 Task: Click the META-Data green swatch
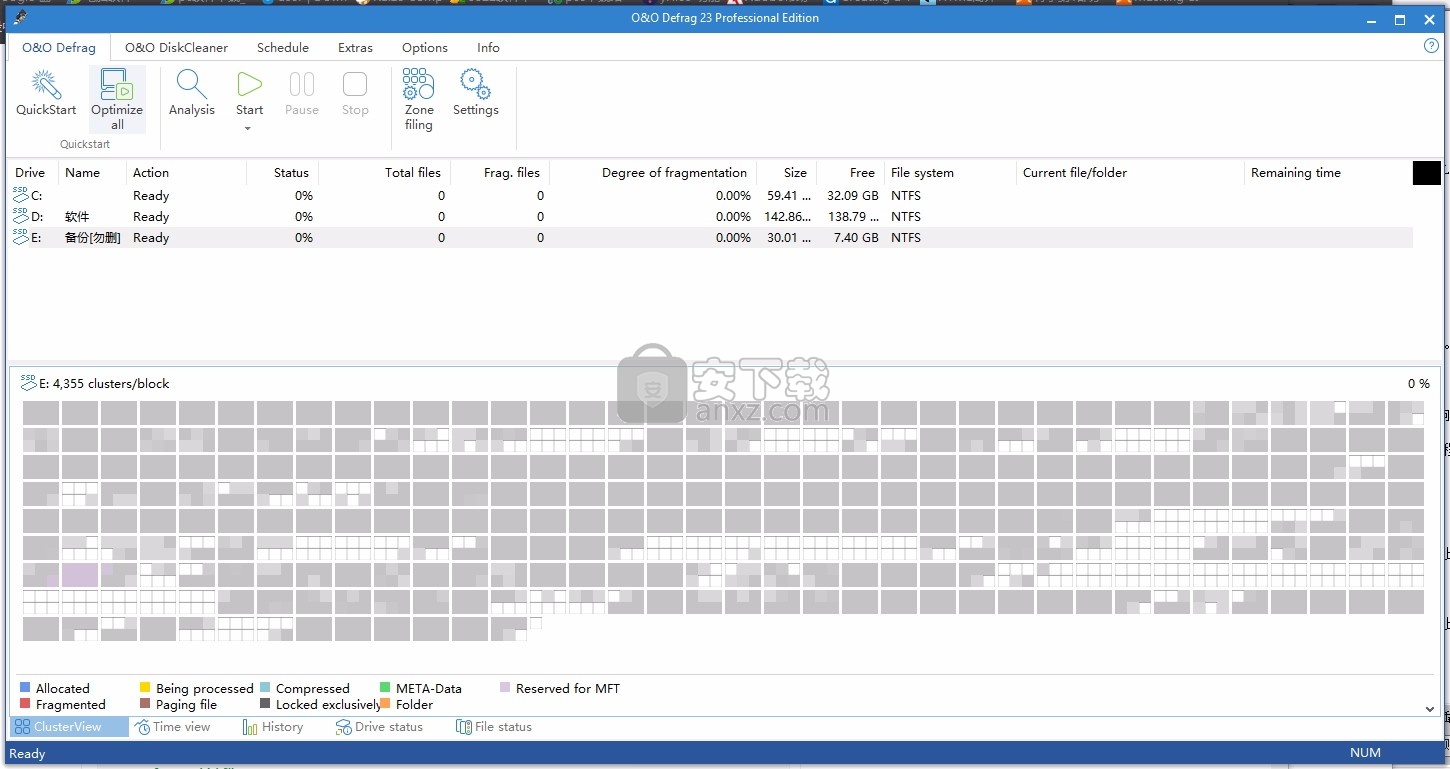[x=385, y=688]
